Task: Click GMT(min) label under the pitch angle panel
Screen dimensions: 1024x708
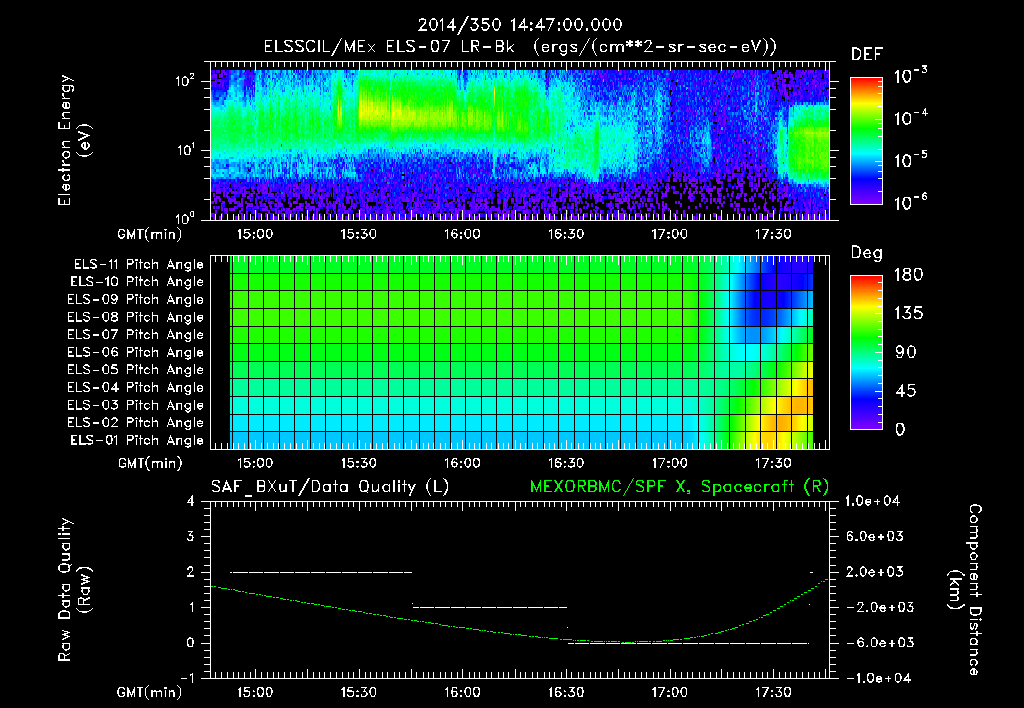Action: tap(150, 464)
